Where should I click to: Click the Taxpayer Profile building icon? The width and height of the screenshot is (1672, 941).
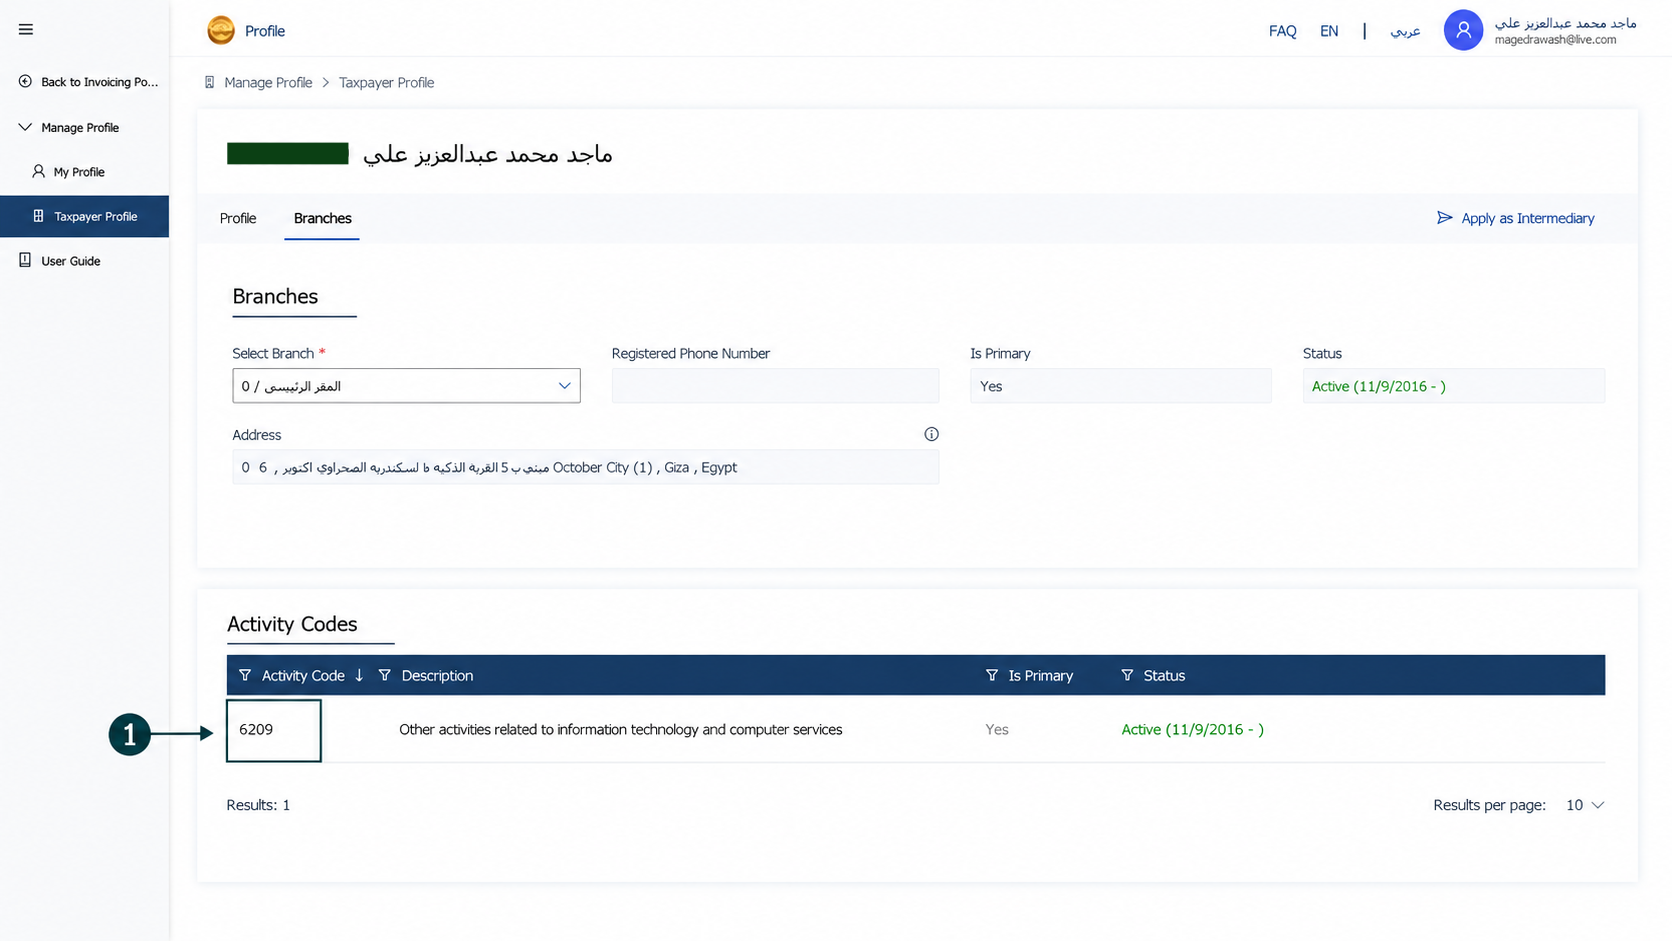point(38,216)
